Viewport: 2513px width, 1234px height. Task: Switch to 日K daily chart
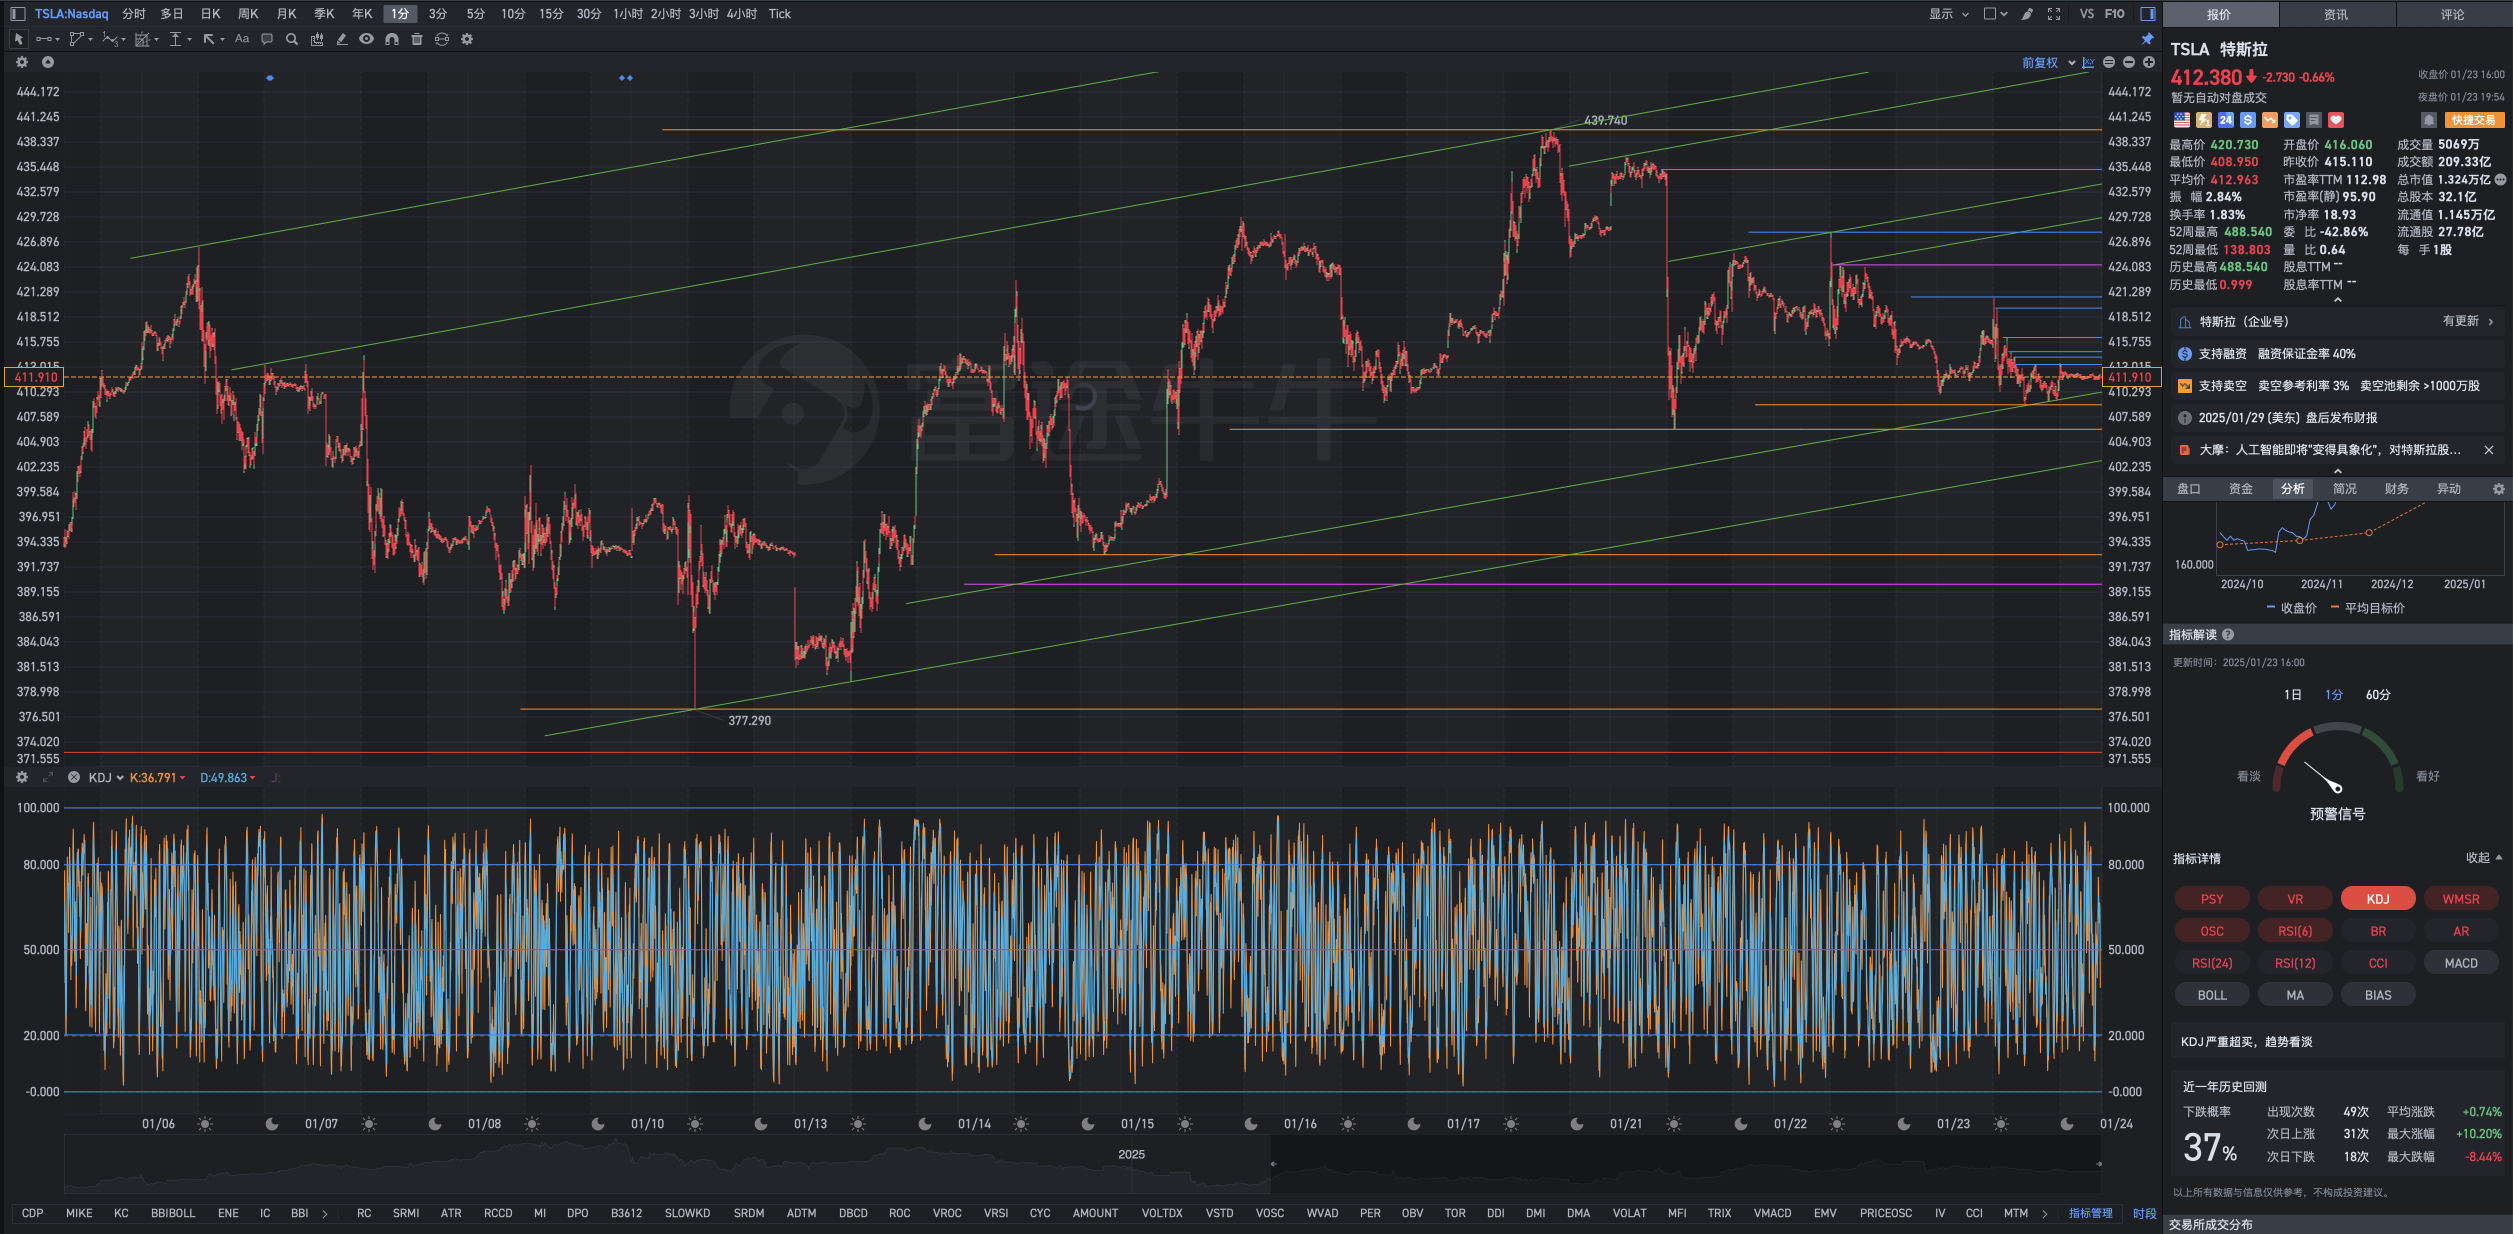pos(210,14)
